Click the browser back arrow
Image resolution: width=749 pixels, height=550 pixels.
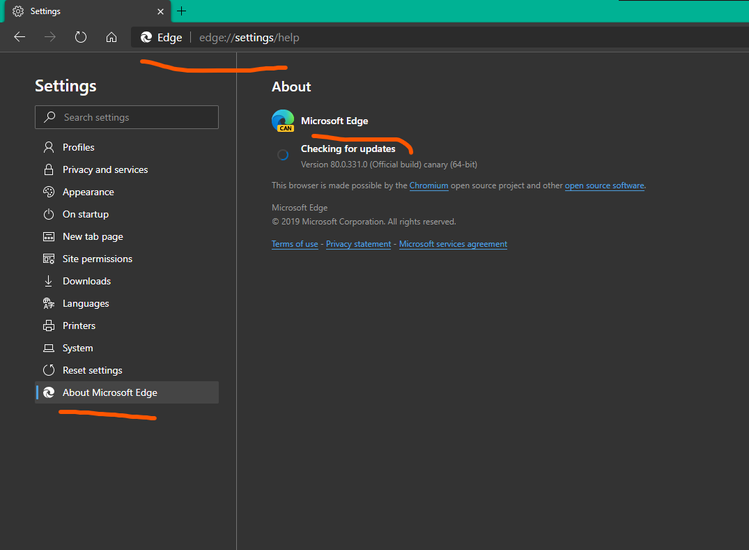pyautogui.click(x=20, y=38)
